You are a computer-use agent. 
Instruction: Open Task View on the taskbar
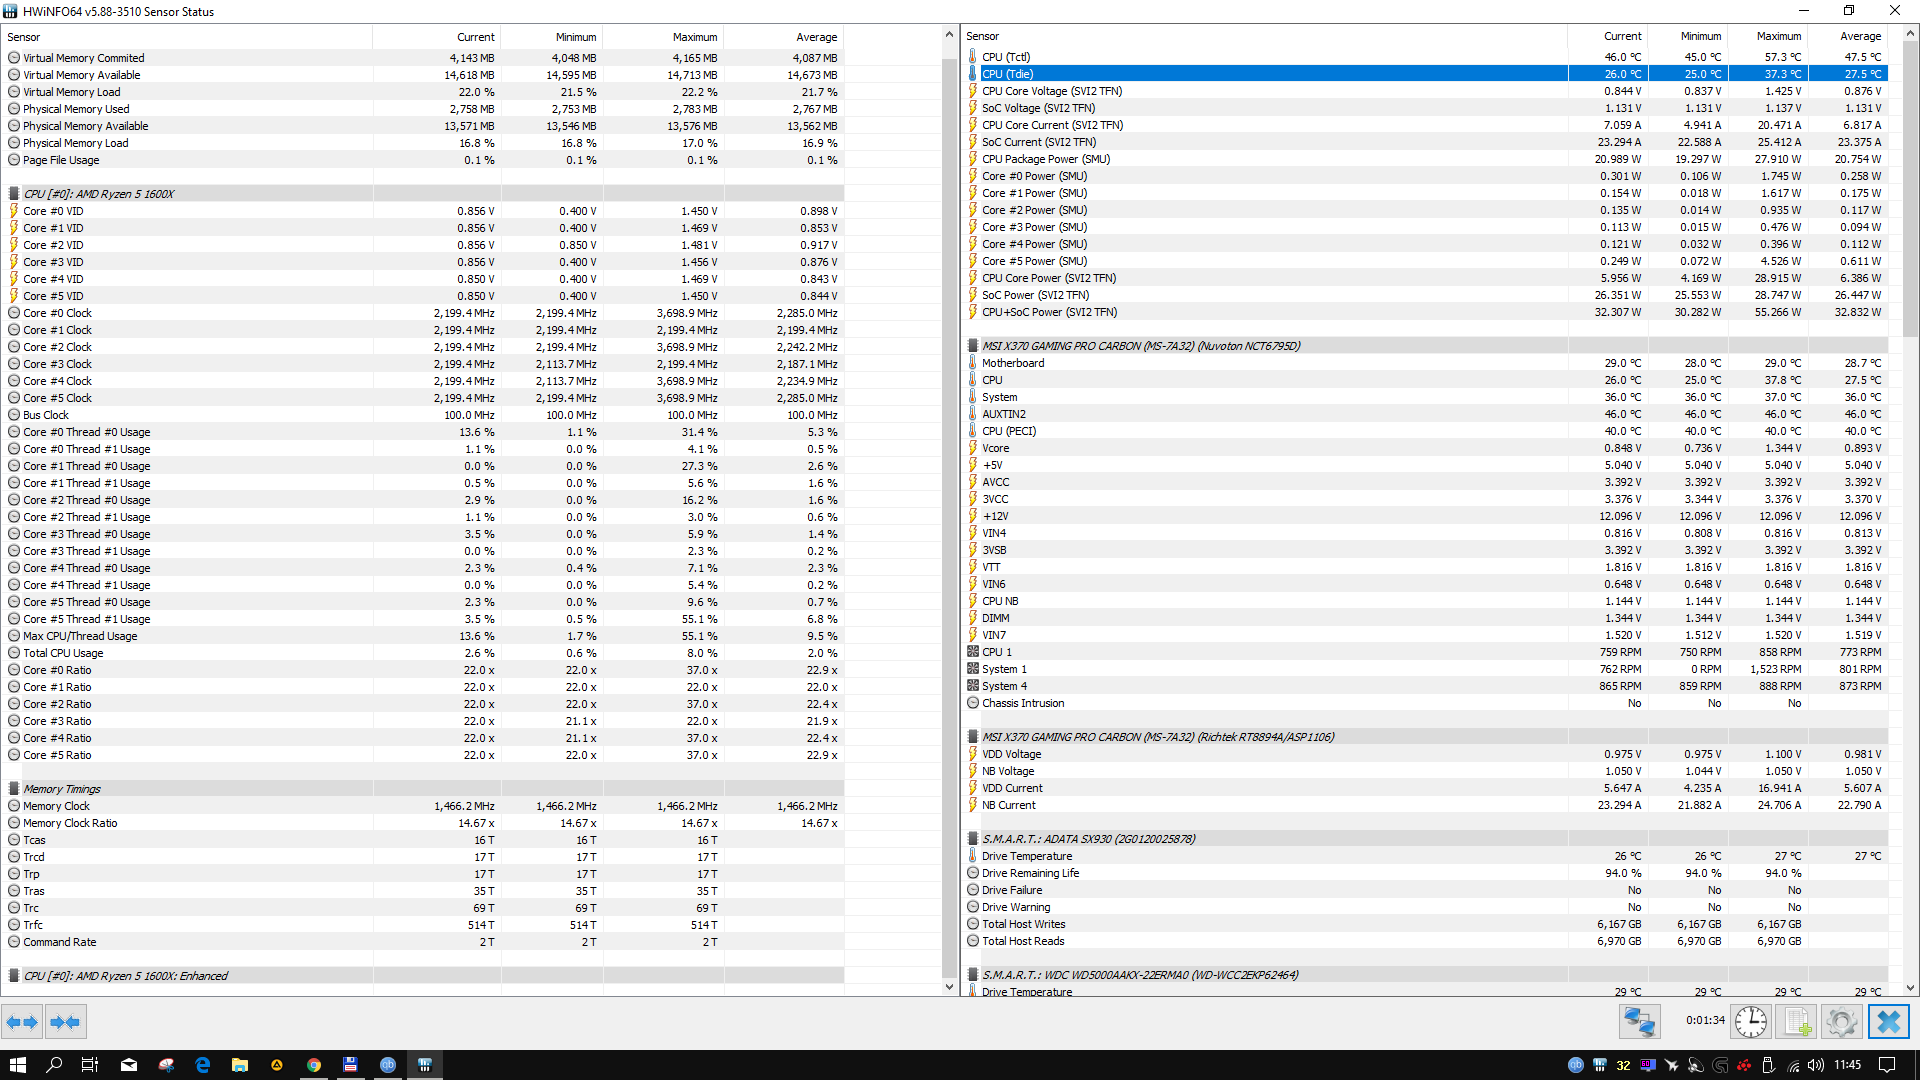90,1065
